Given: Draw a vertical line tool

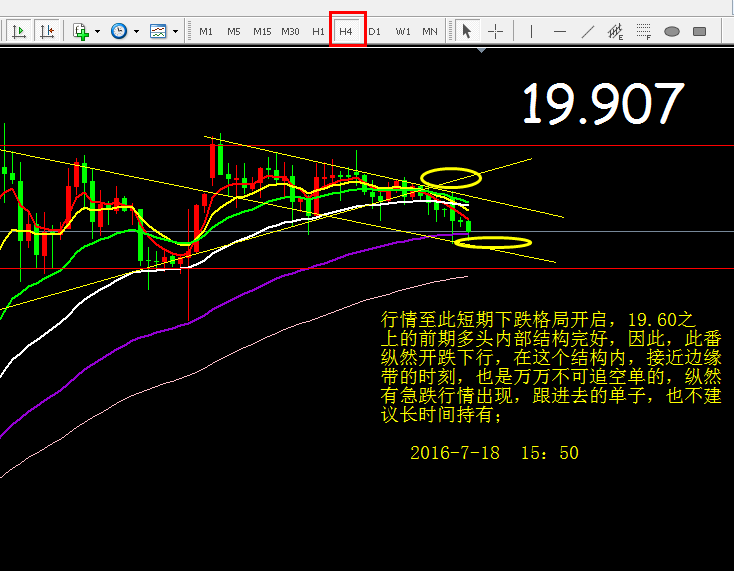Looking at the screenshot, I should click(x=531, y=31).
